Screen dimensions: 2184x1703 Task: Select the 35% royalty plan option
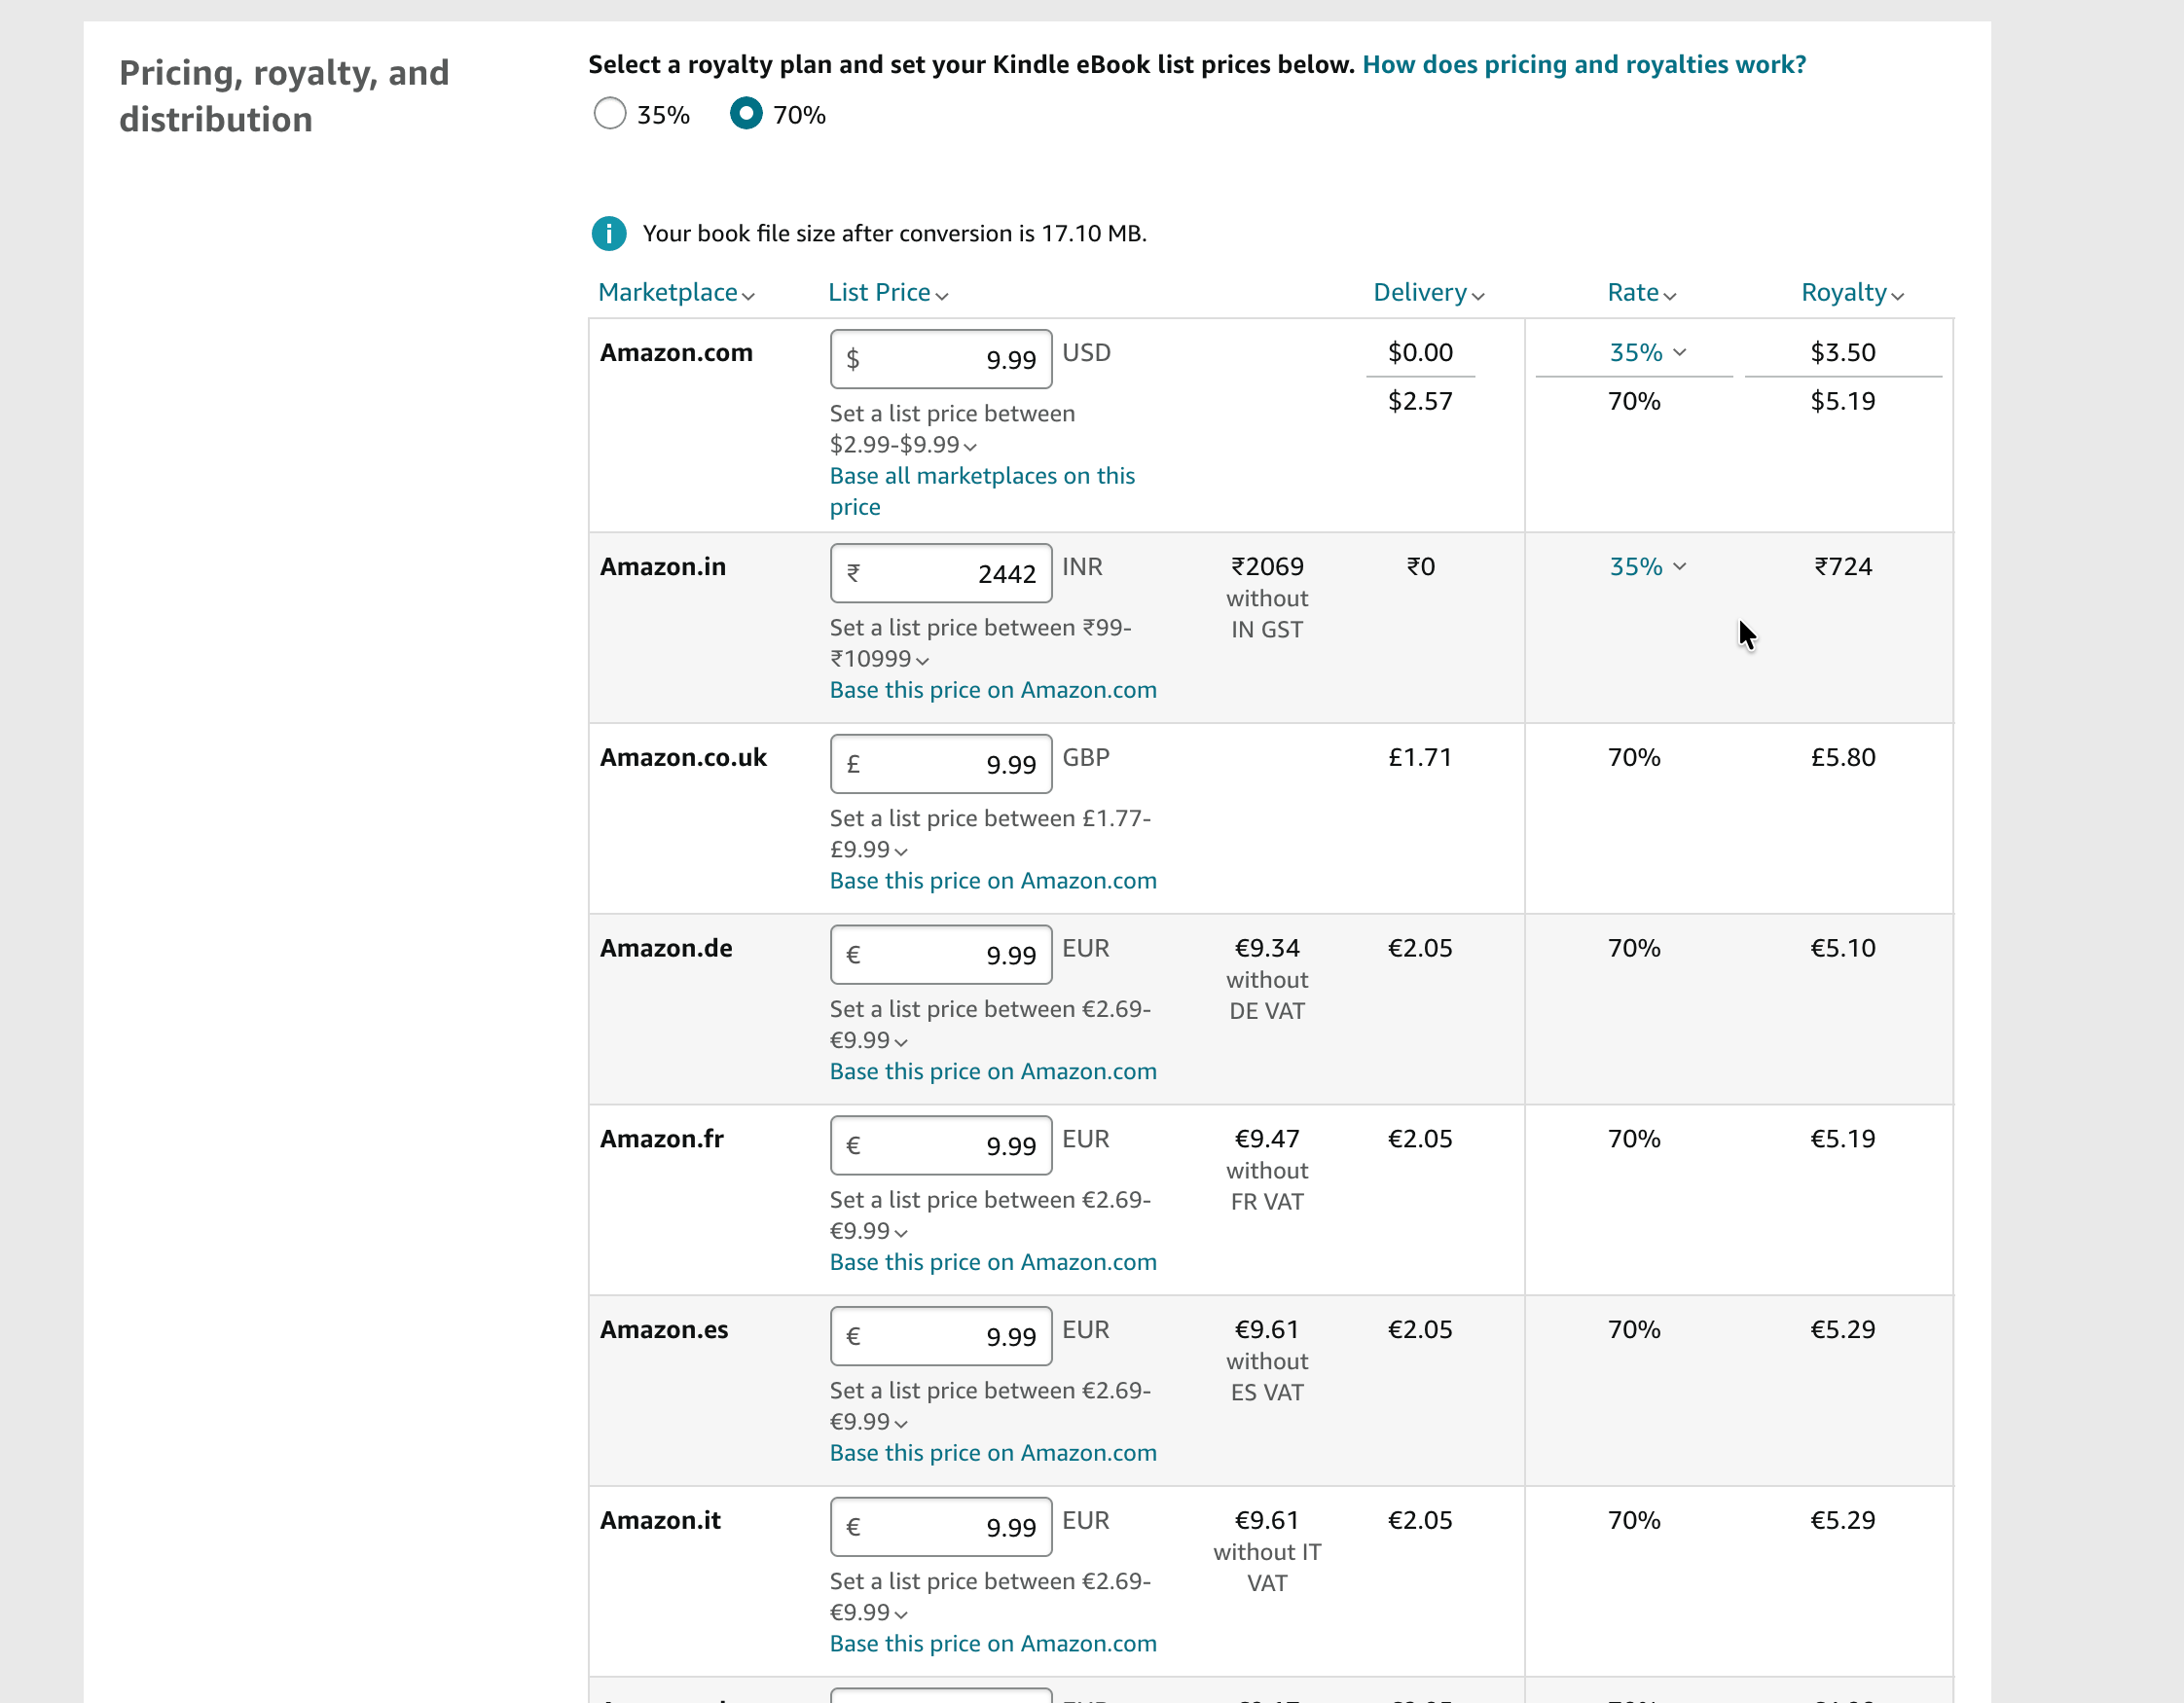coord(610,114)
